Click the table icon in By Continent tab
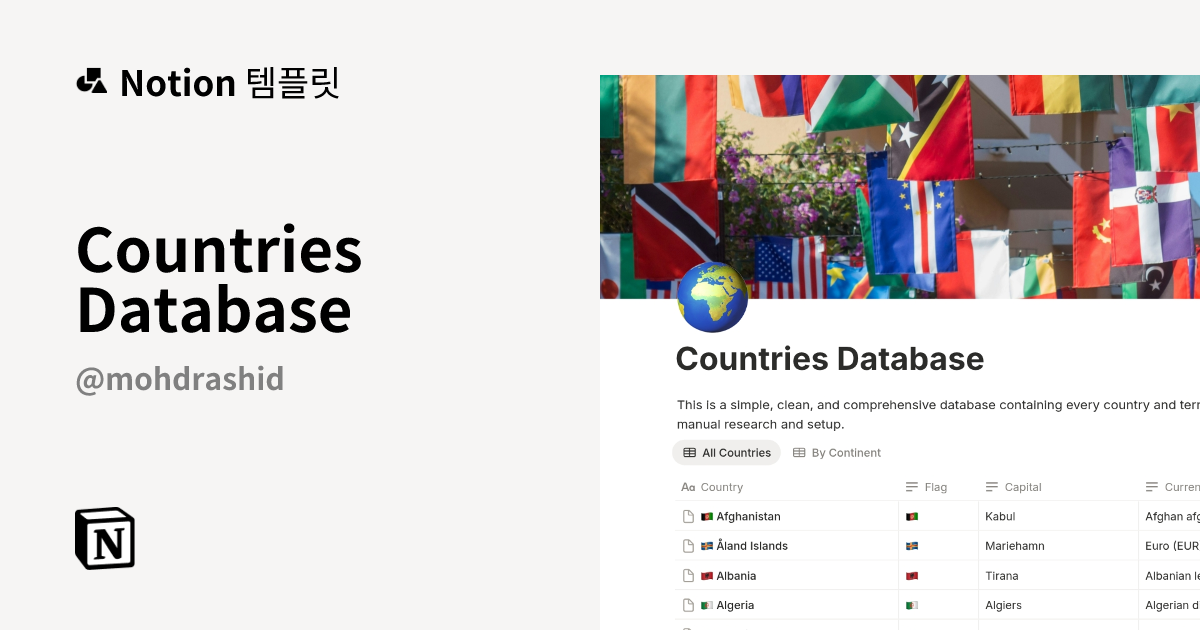The image size is (1200, 630). (799, 453)
